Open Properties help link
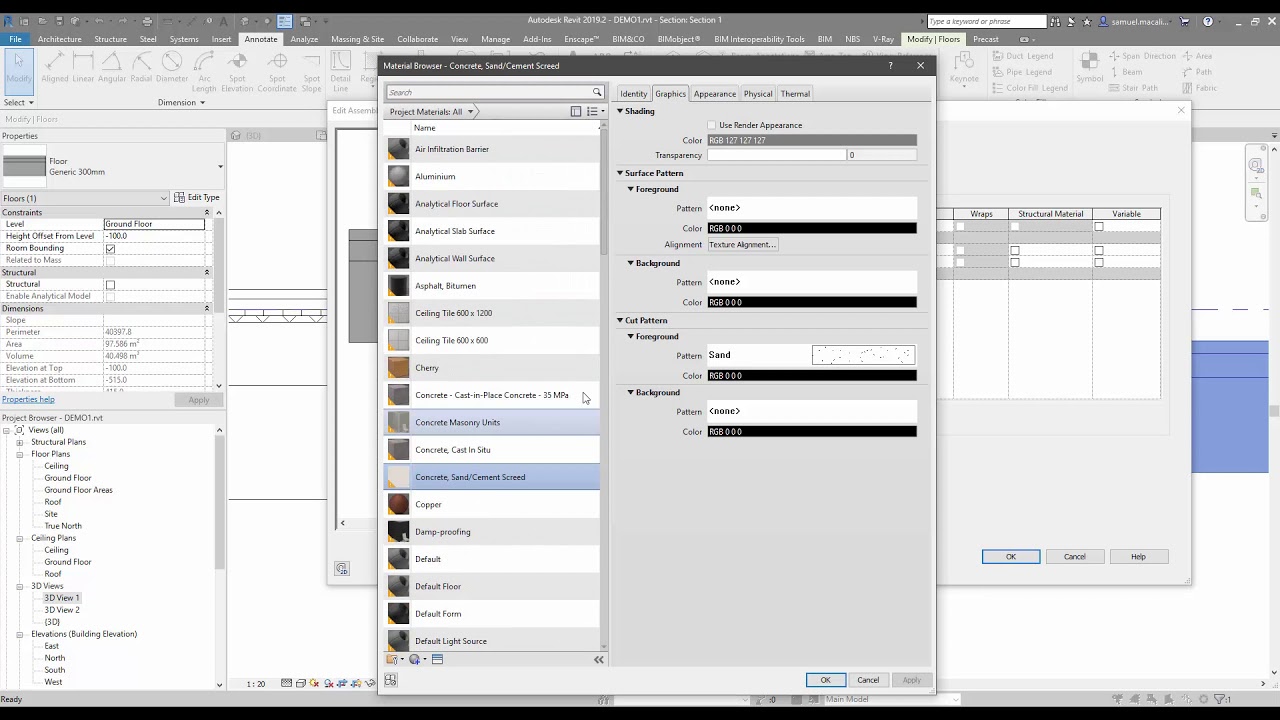The width and height of the screenshot is (1280, 720). click(x=28, y=399)
